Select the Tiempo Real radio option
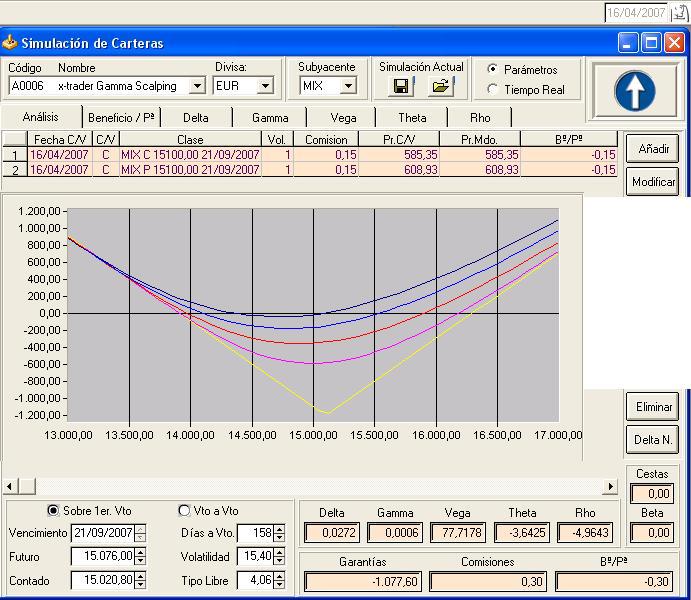The image size is (691, 600). point(493,89)
